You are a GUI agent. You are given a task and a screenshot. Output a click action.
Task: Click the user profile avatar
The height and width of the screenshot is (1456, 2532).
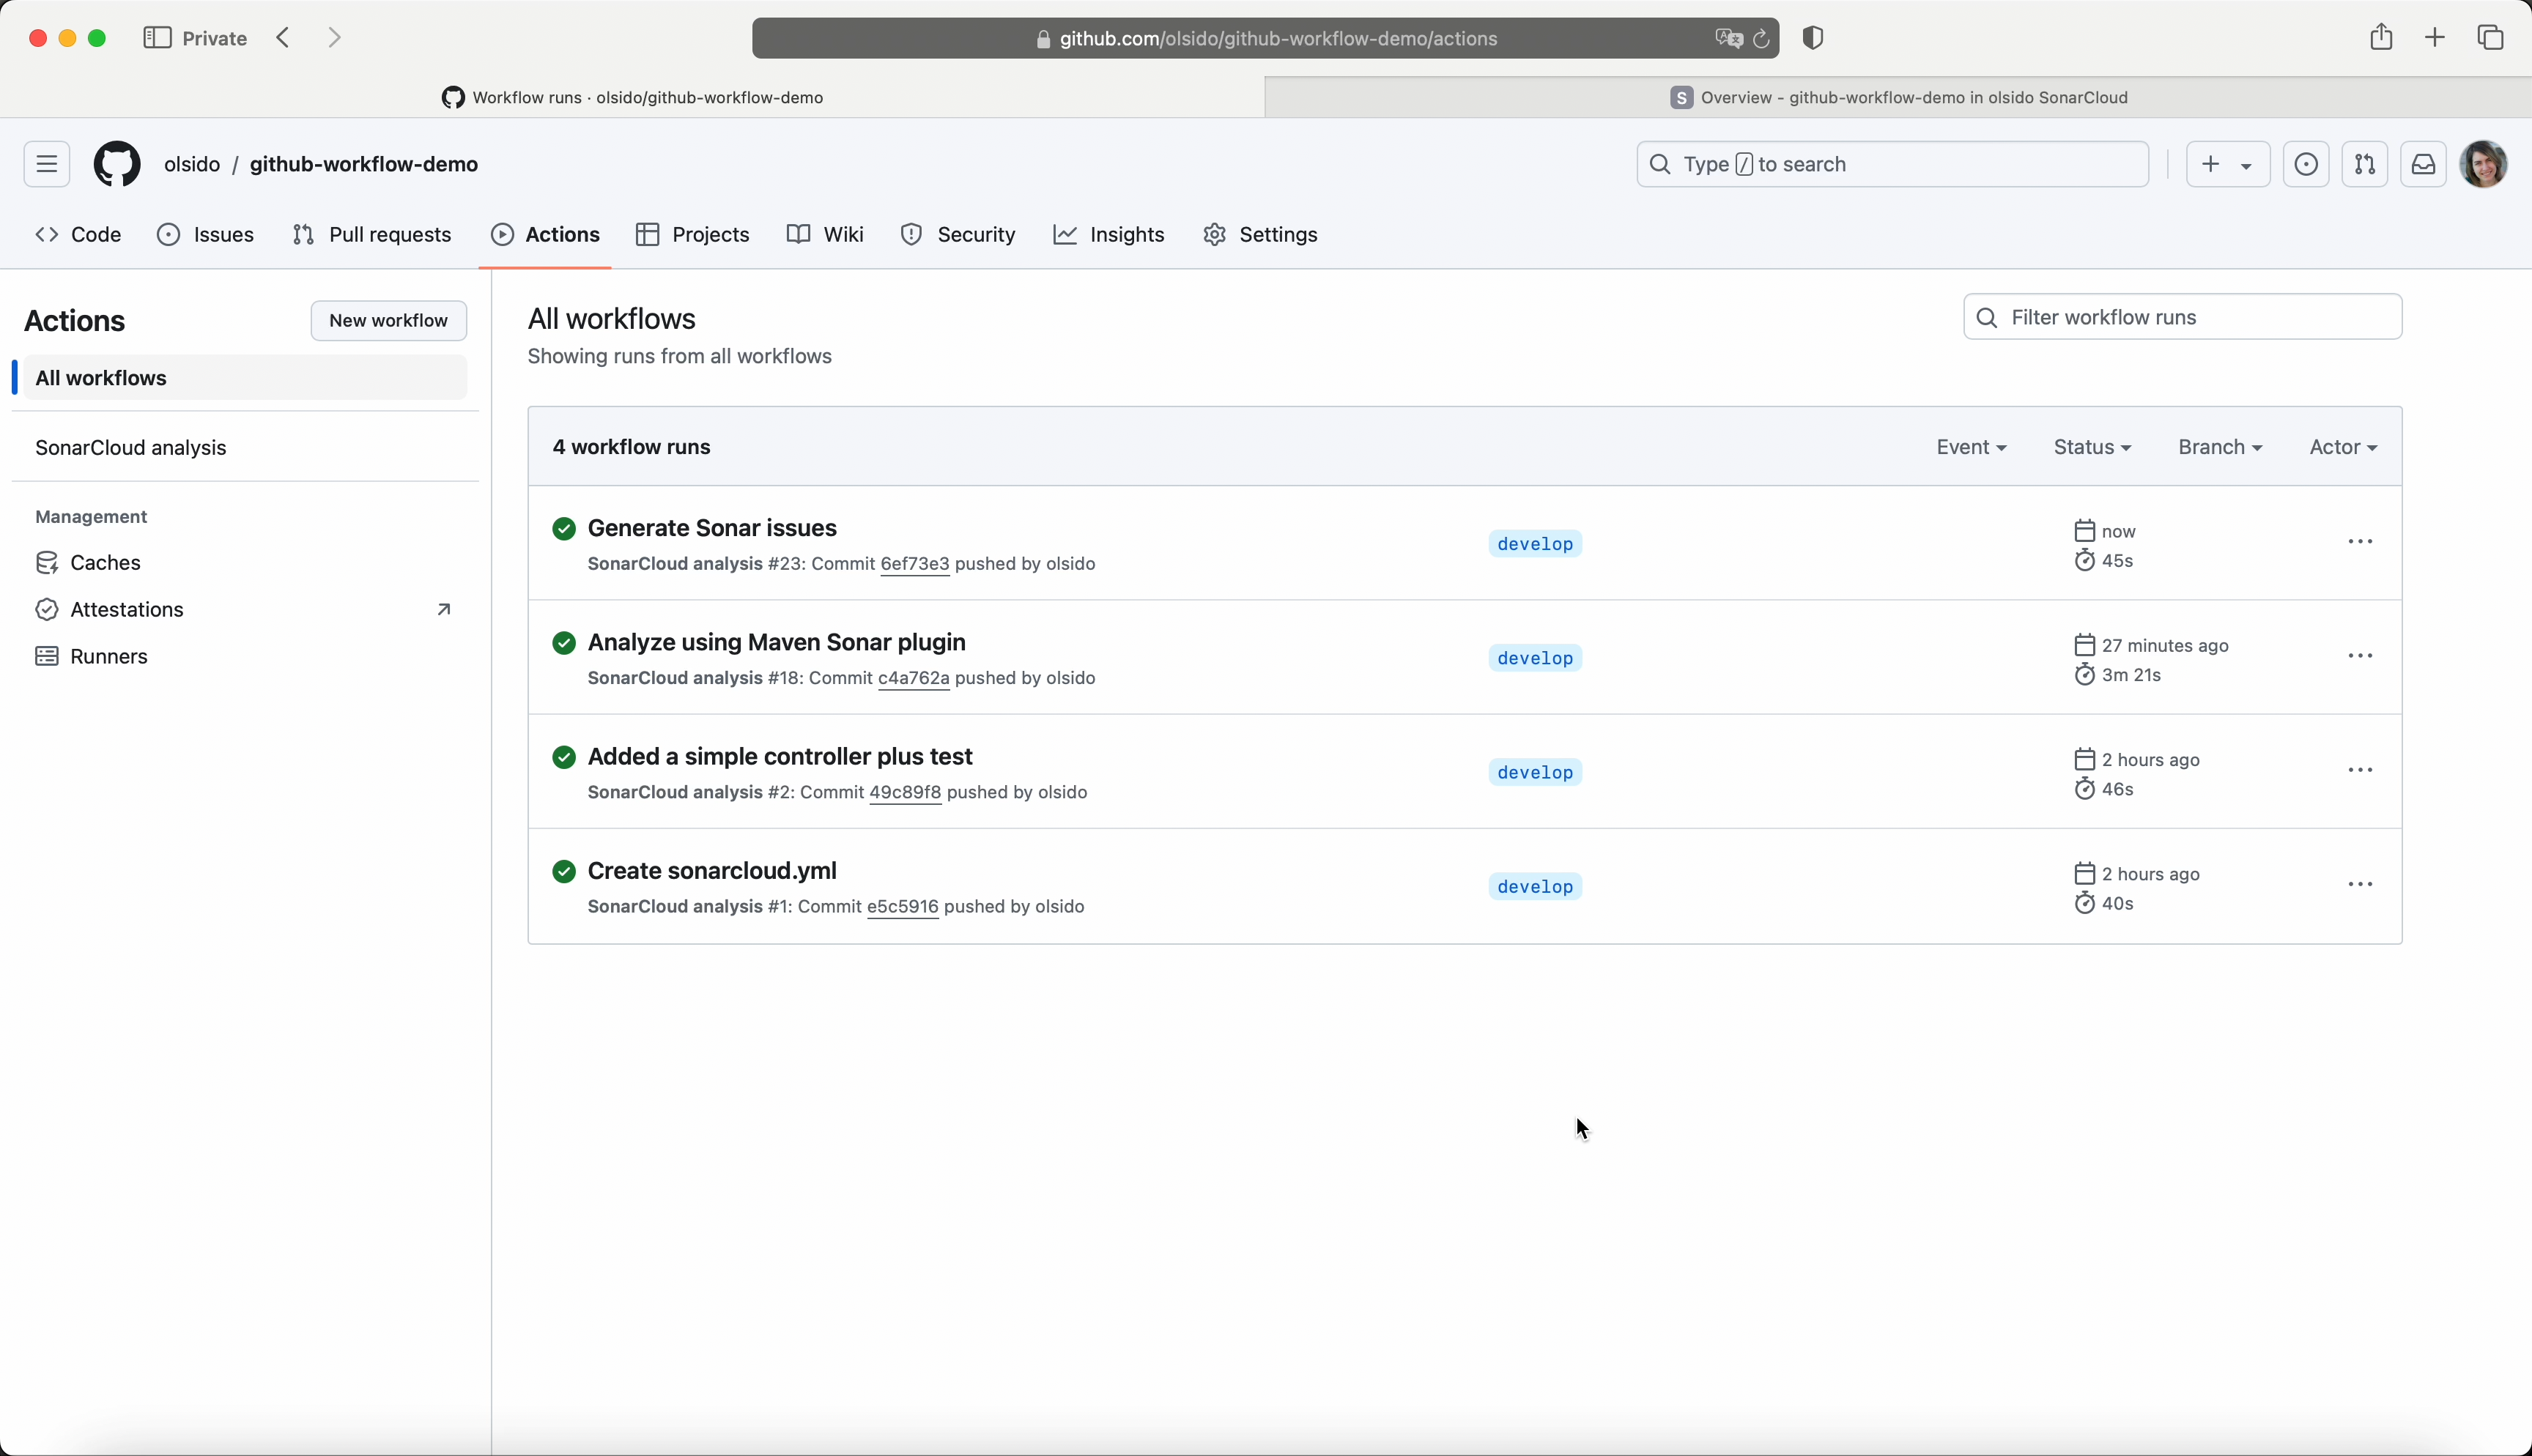point(2484,164)
